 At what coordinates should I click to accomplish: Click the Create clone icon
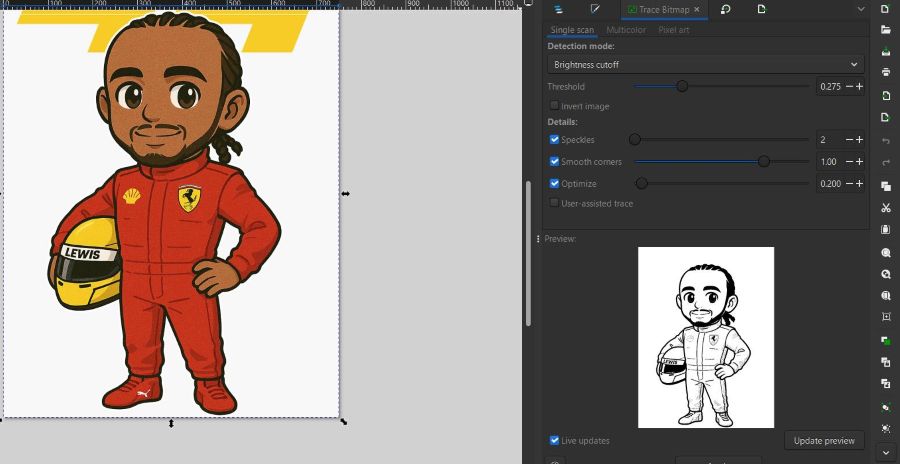click(886, 362)
